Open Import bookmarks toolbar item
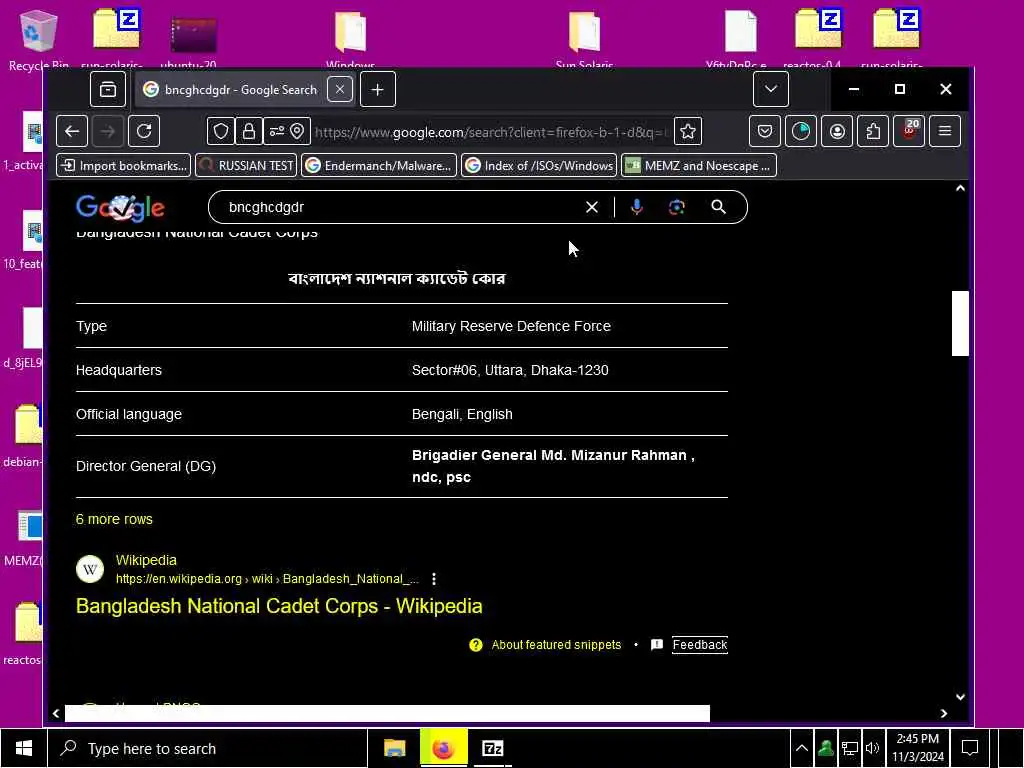This screenshot has width=1024, height=768. (124, 166)
